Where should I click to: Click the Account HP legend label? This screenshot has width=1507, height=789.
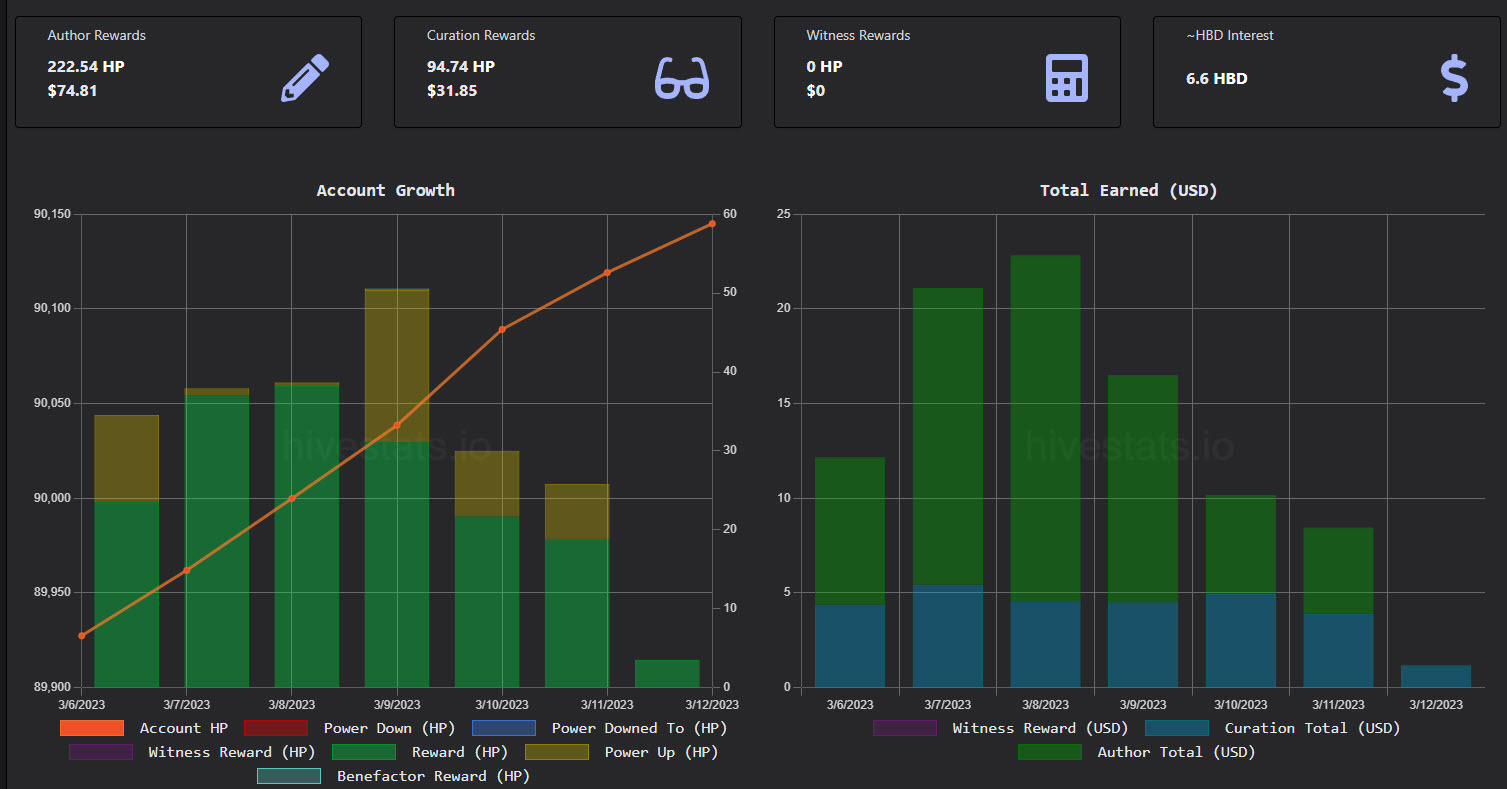tap(184, 728)
